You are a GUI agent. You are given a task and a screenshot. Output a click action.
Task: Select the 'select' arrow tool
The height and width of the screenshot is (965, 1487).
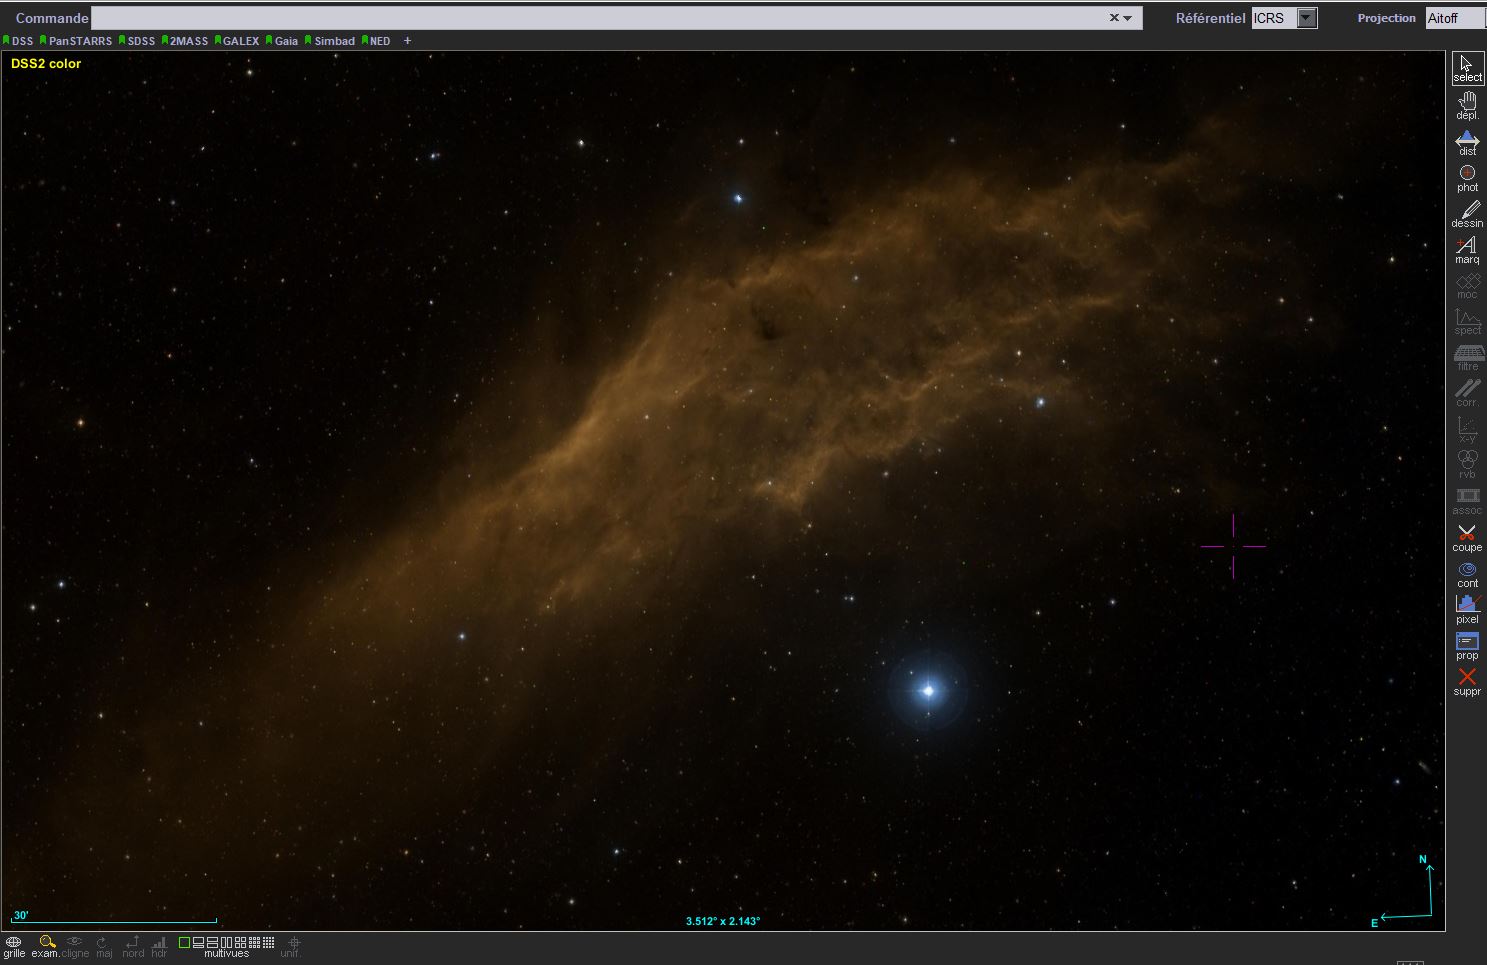[1467, 68]
